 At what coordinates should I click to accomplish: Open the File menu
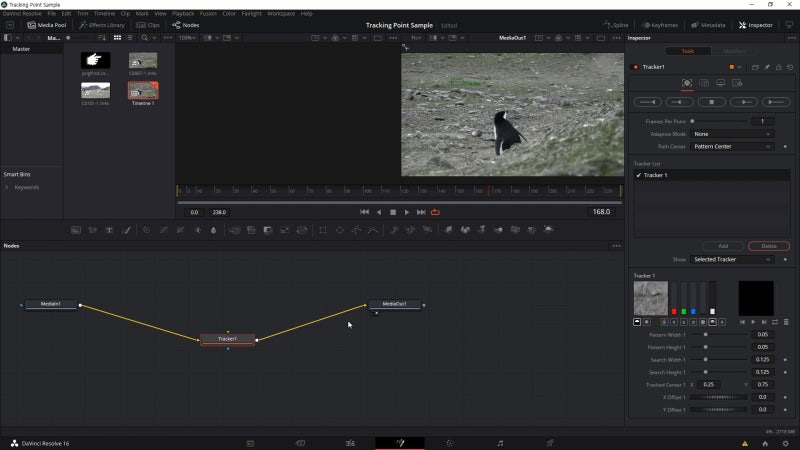[x=52, y=14]
